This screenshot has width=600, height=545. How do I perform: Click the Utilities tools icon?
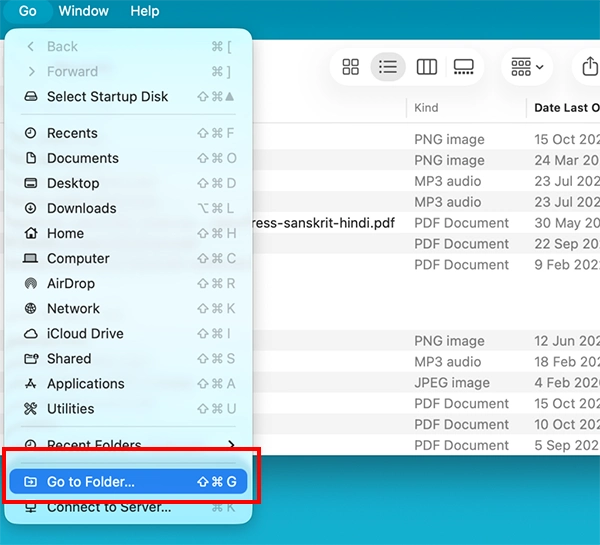[31, 409]
